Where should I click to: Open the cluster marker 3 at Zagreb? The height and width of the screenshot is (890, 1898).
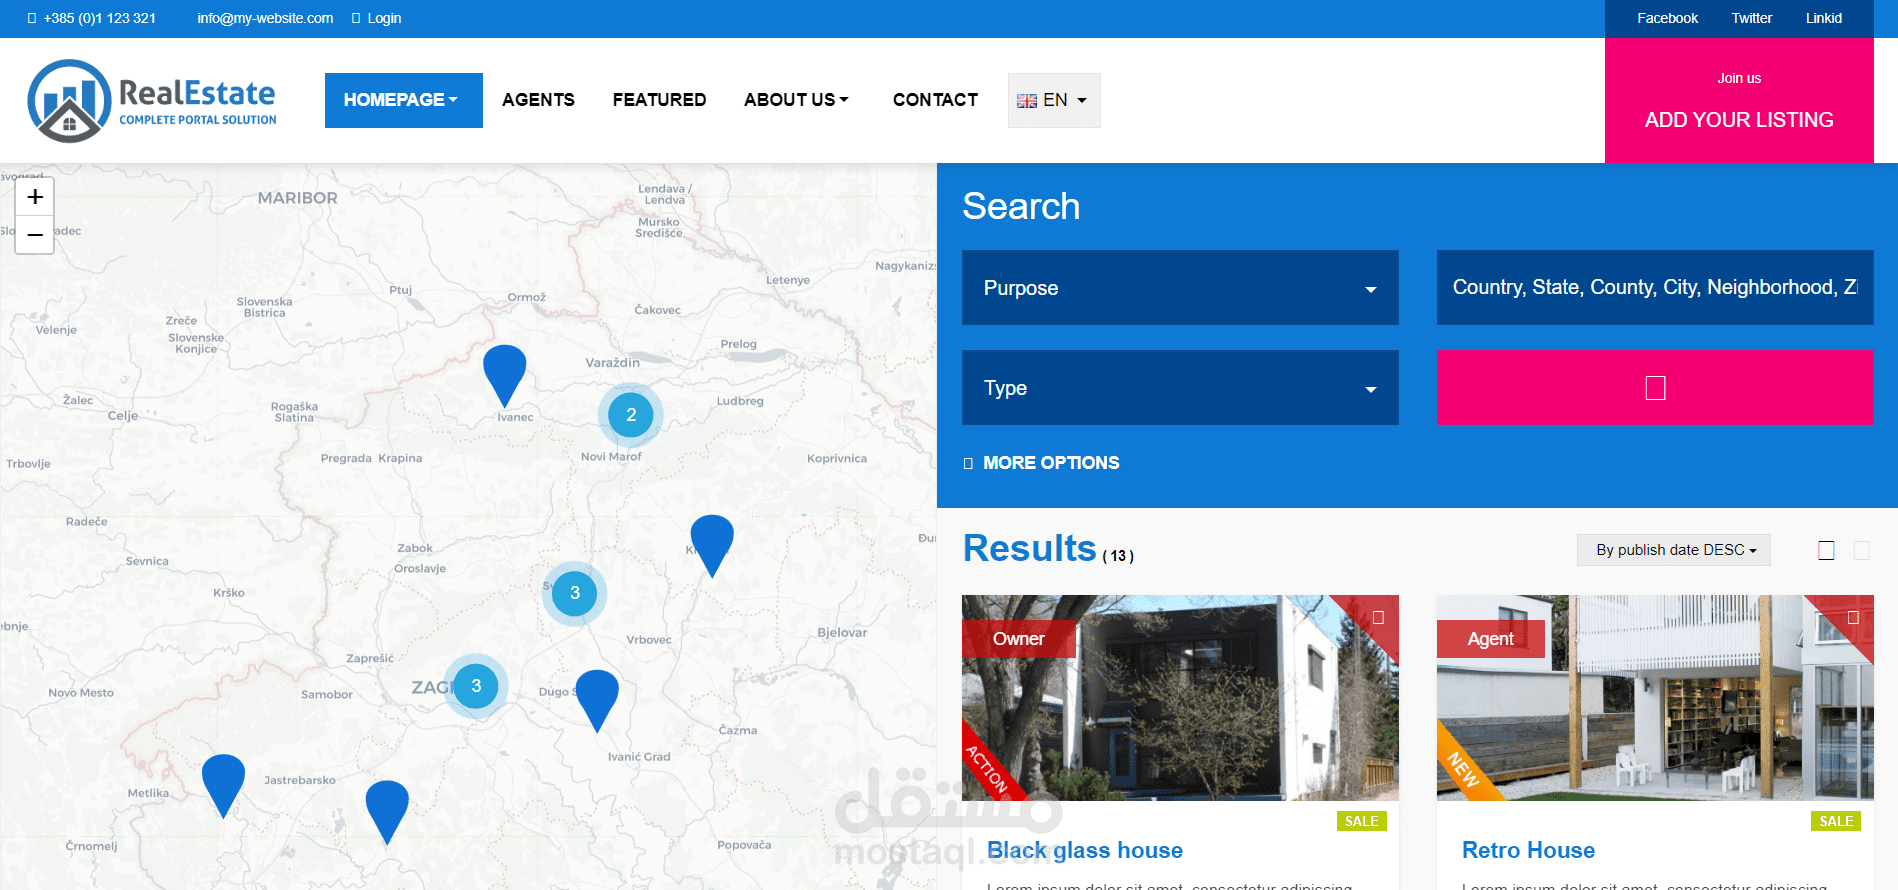click(x=476, y=686)
